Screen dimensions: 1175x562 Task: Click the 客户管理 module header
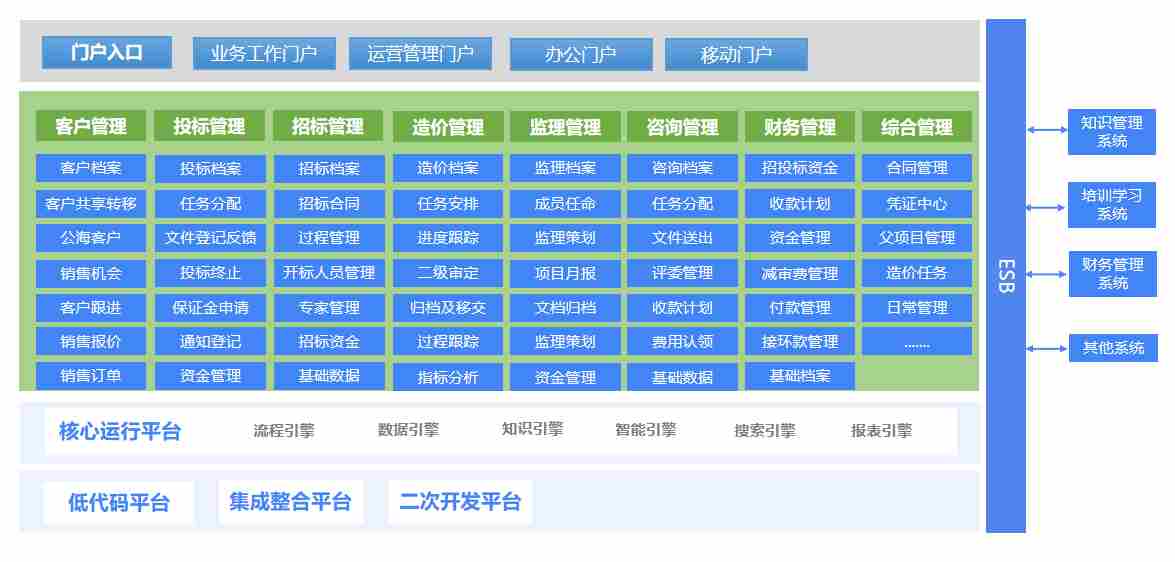[91, 127]
